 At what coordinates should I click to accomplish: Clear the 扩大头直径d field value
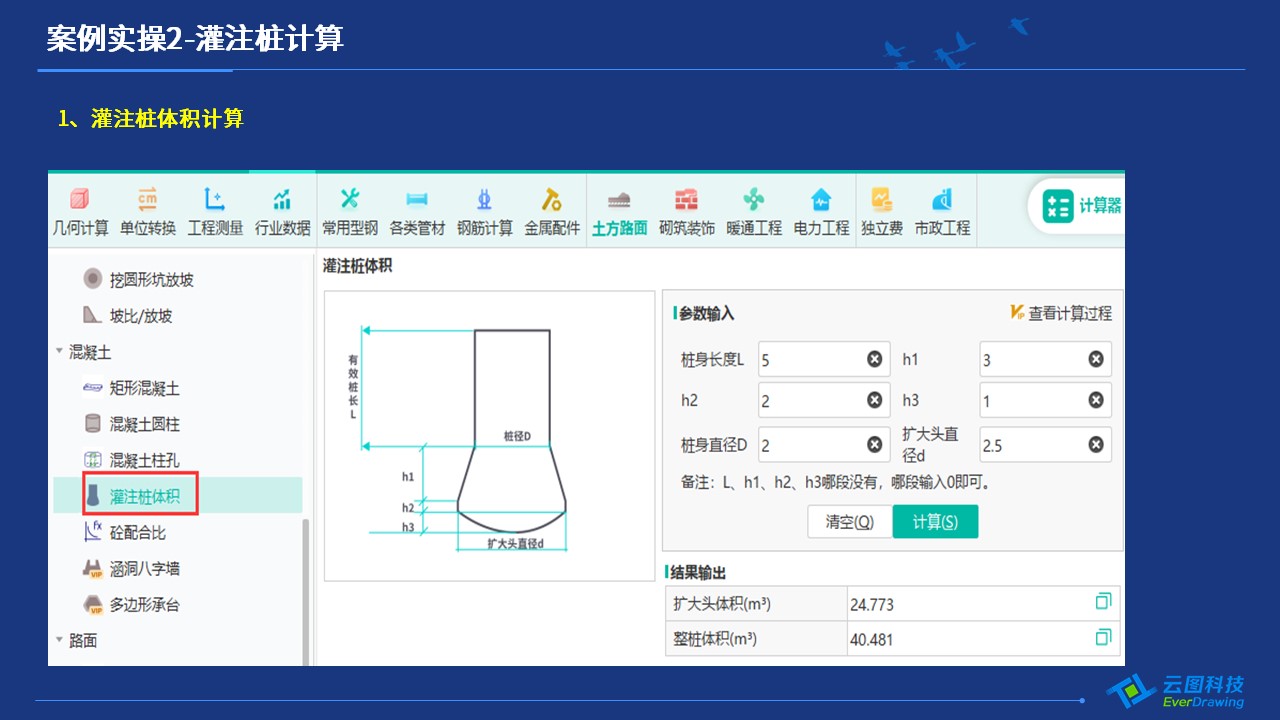[x=1096, y=445]
